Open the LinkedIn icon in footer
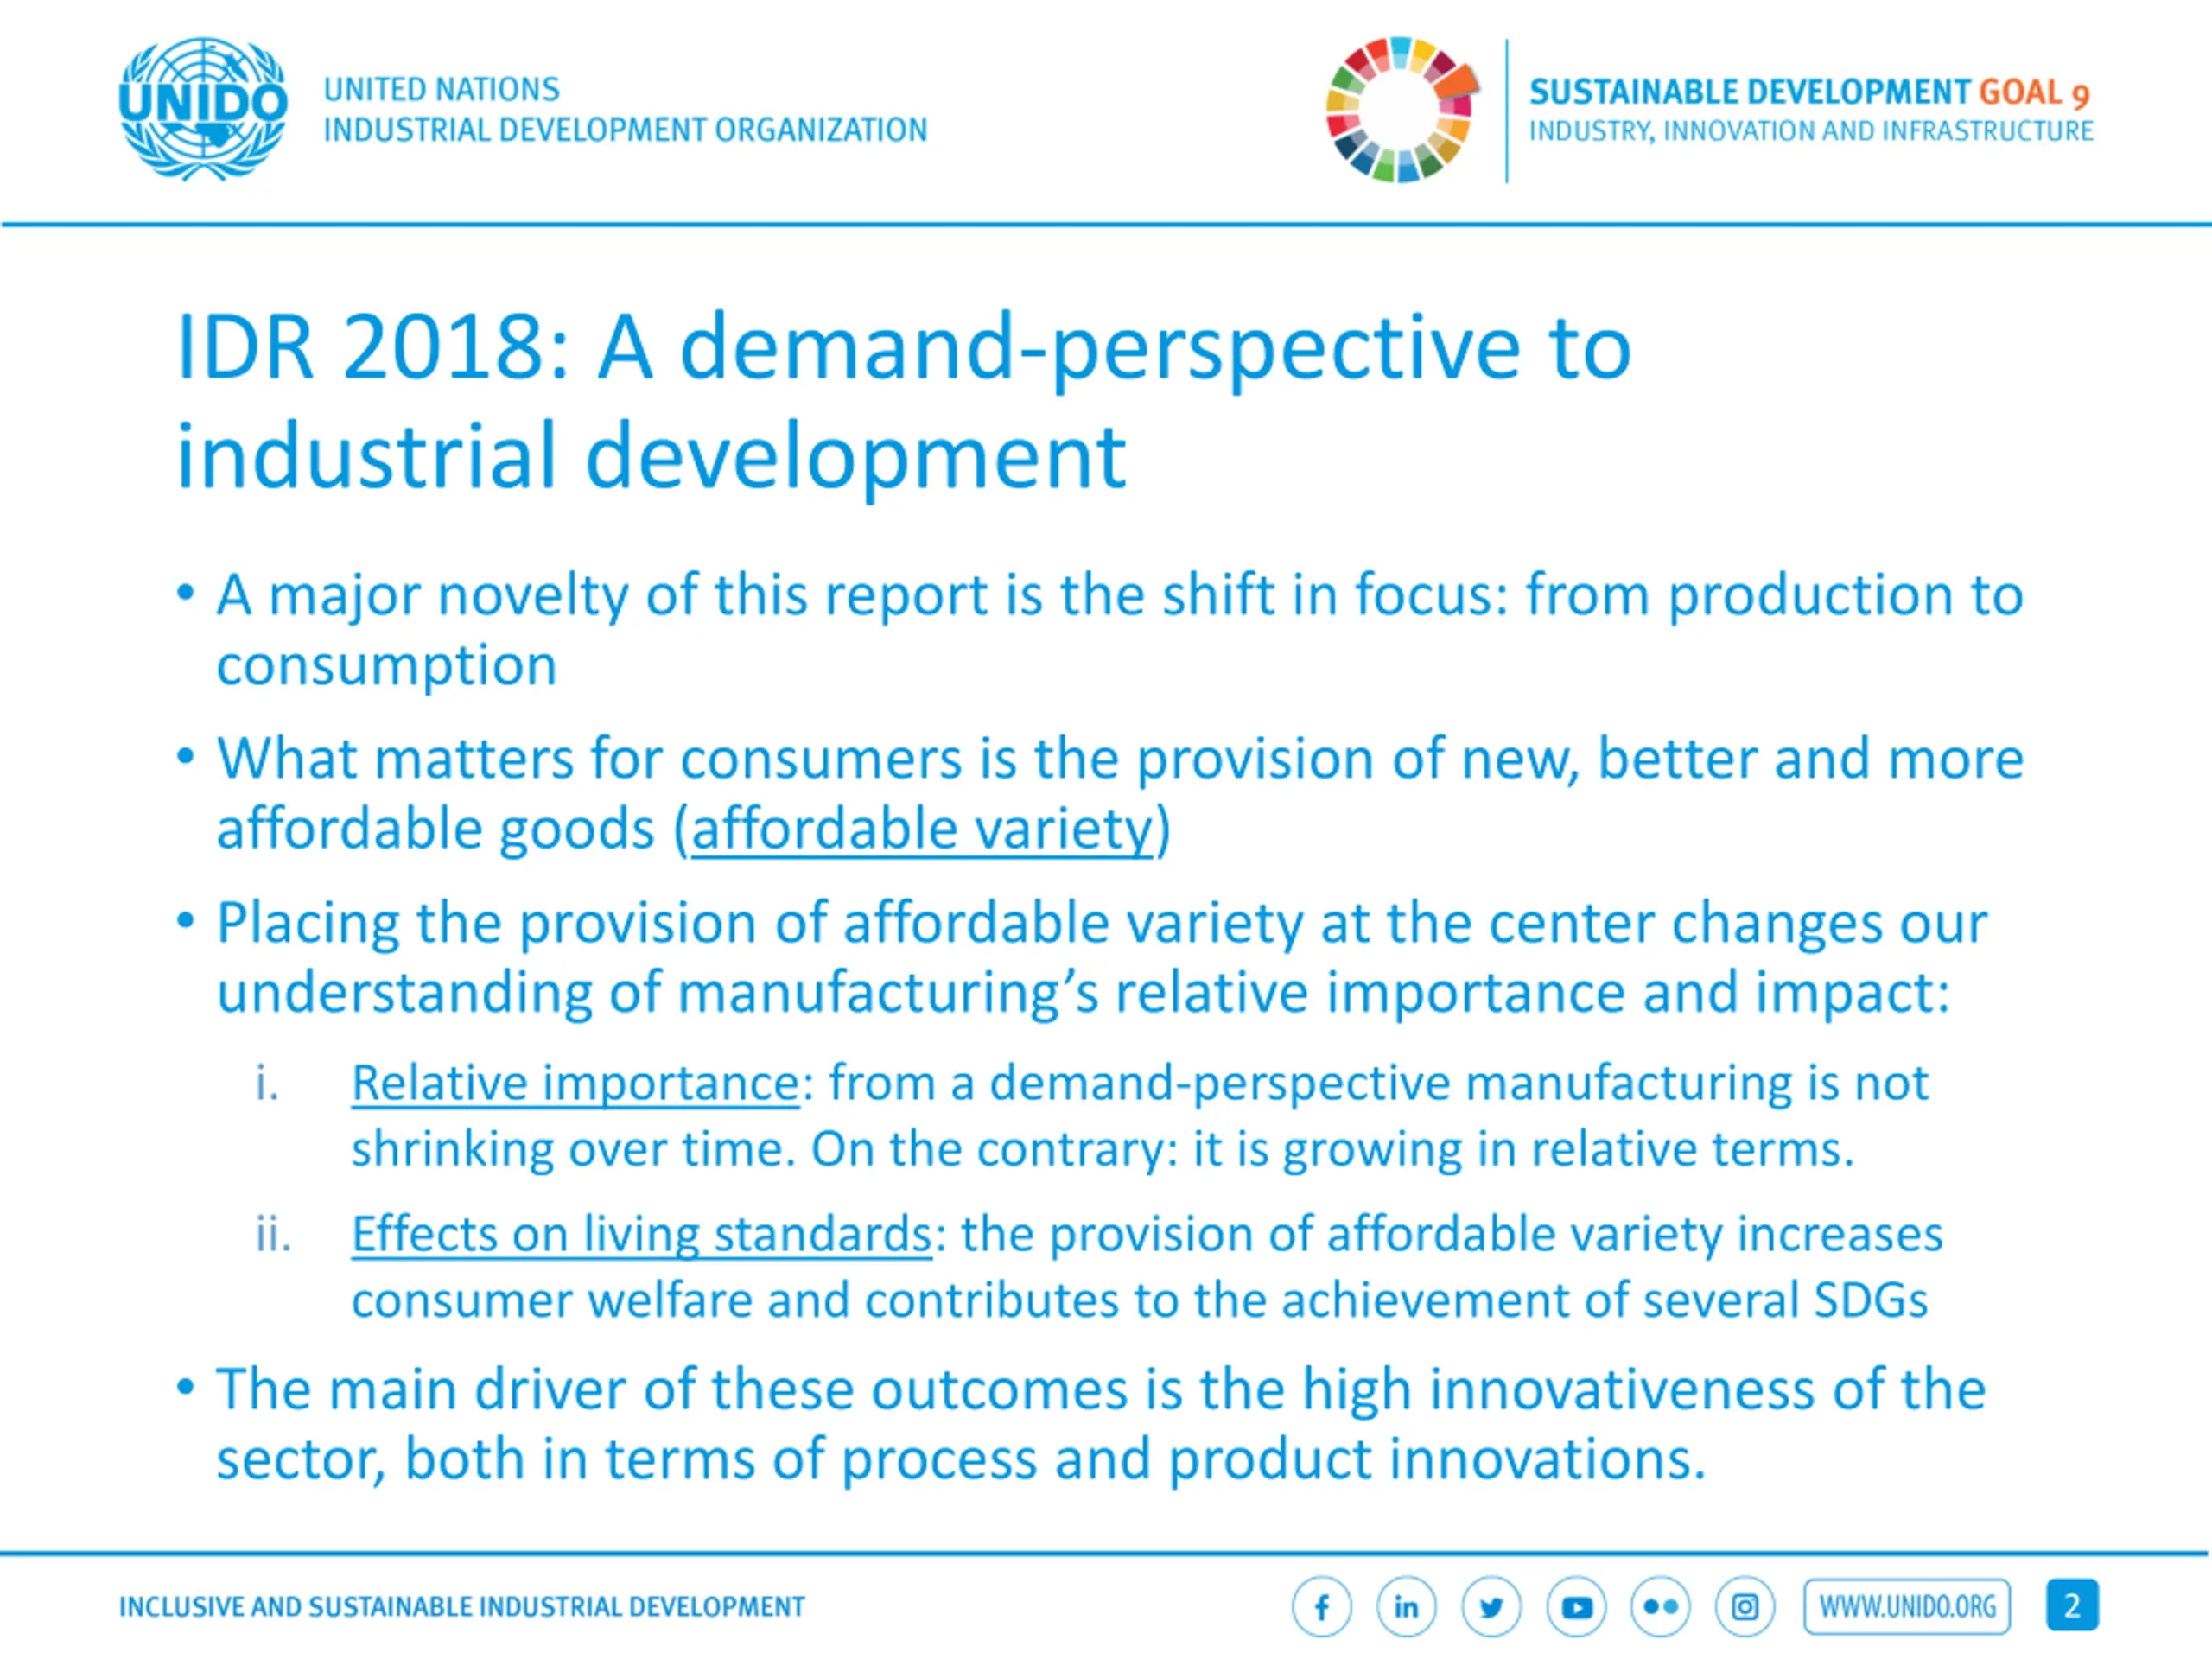The width and height of the screenshot is (2212, 1659). [x=1406, y=1607]
